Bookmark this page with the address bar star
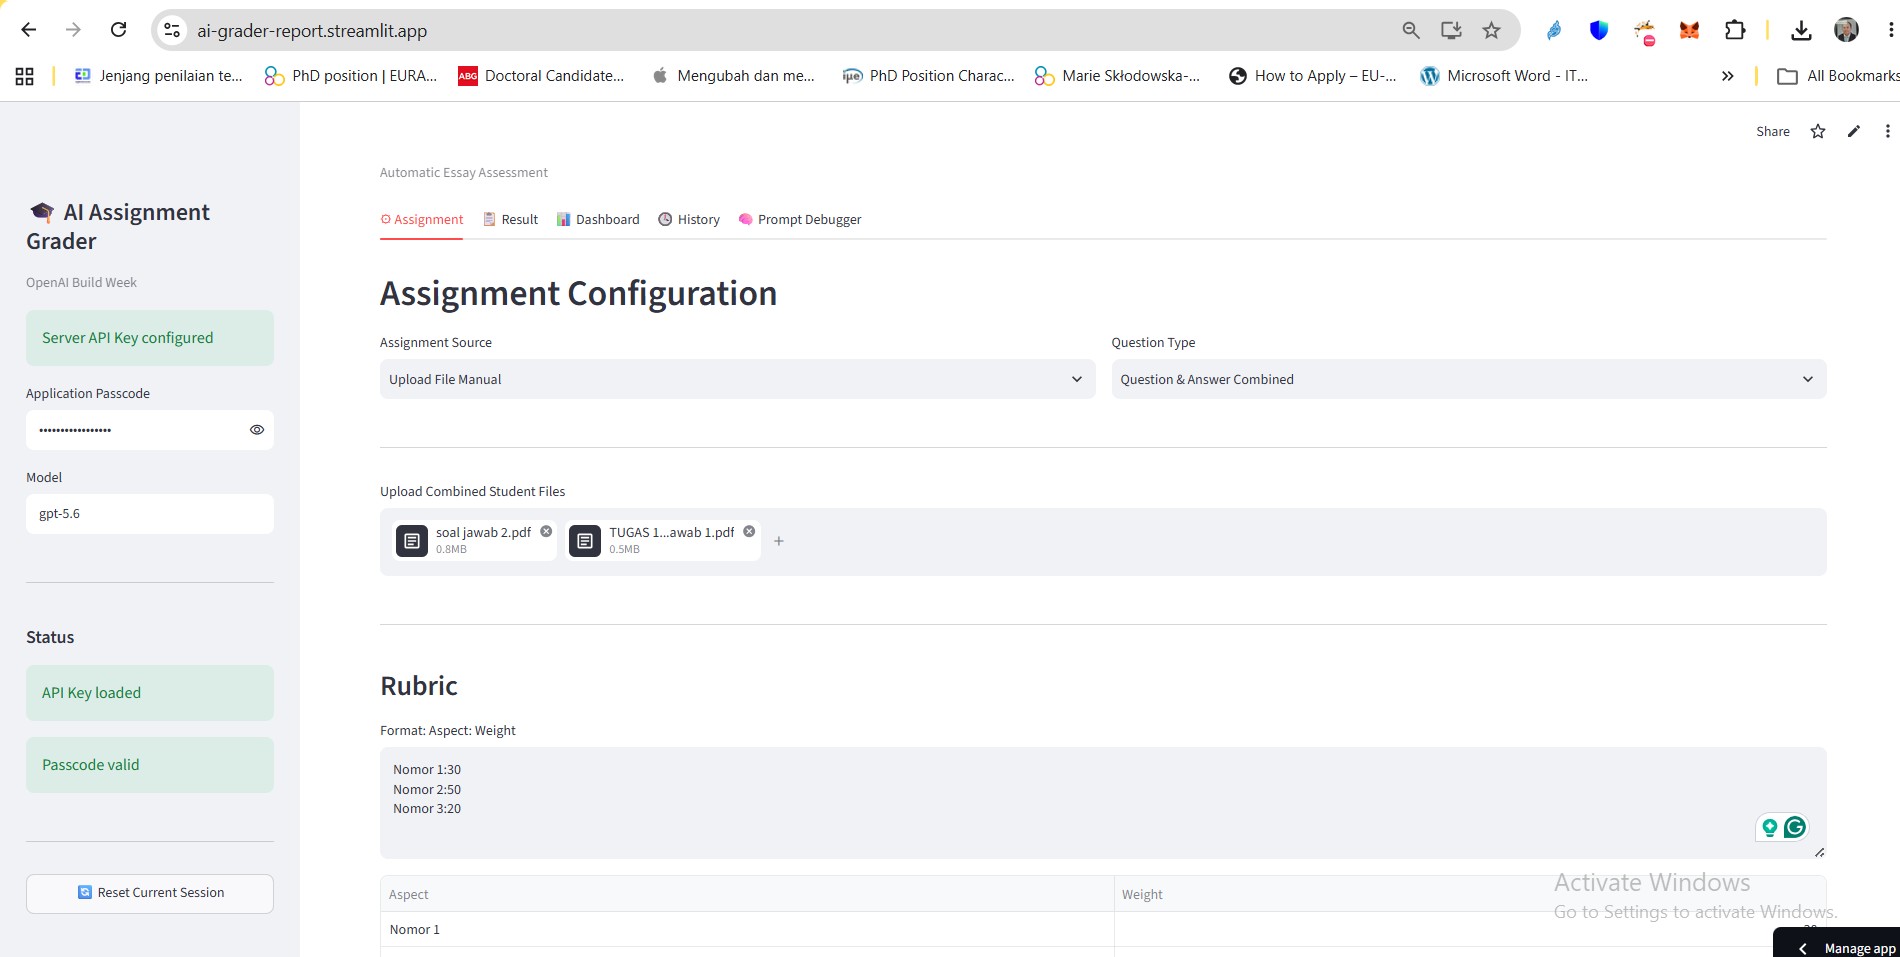Viewport: 1900px width, 957px height. point(1491,30)
